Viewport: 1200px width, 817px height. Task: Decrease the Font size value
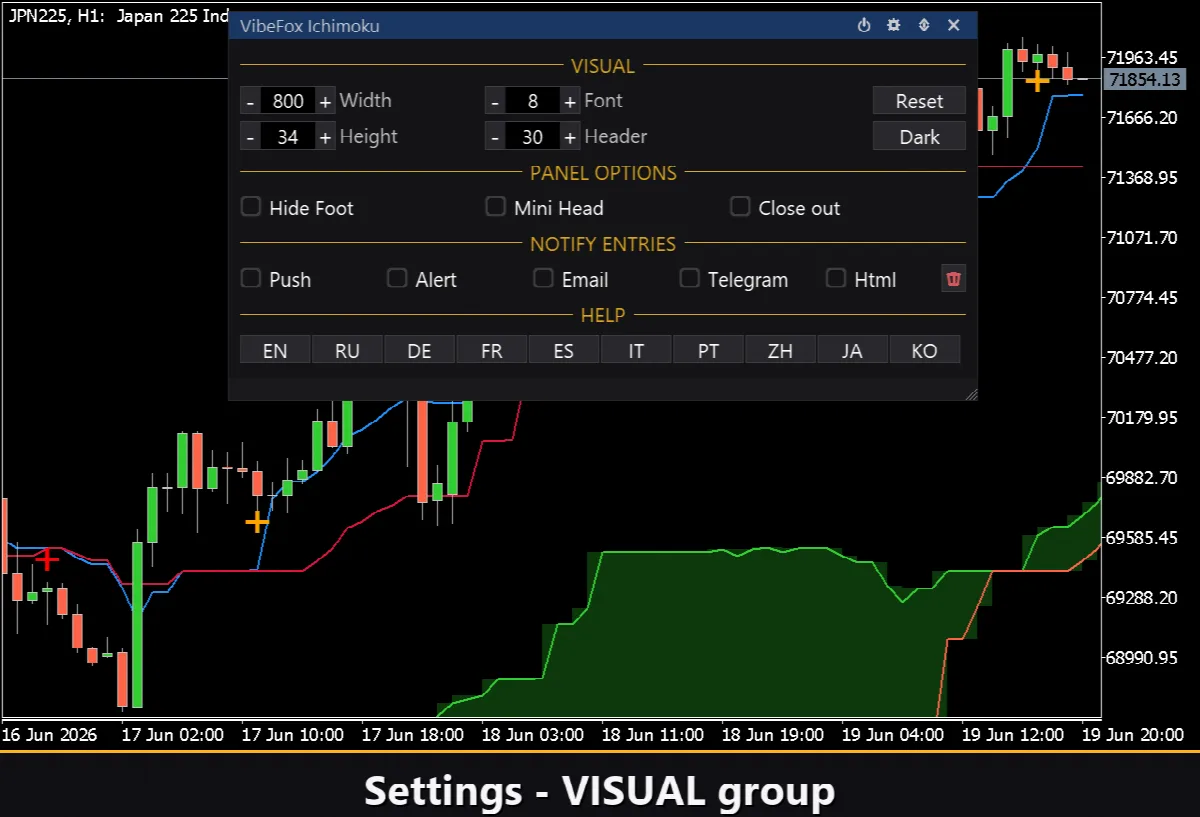coord(495,101)
